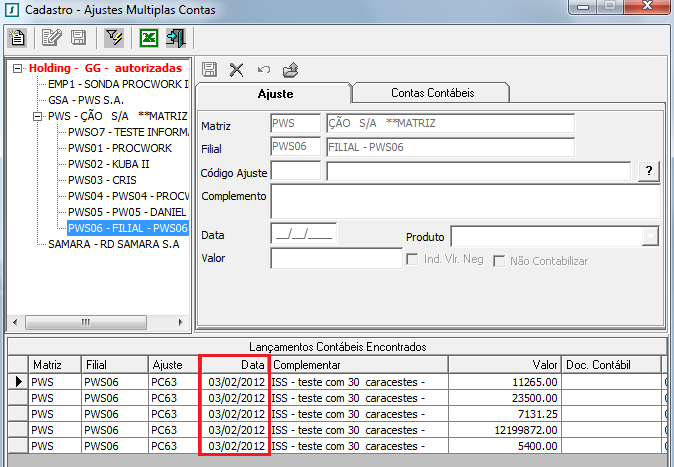674x467 pixels.
Task: Toggle the Ind. Vlr. Neg checkbox
Action: click(x=413, y=261)
